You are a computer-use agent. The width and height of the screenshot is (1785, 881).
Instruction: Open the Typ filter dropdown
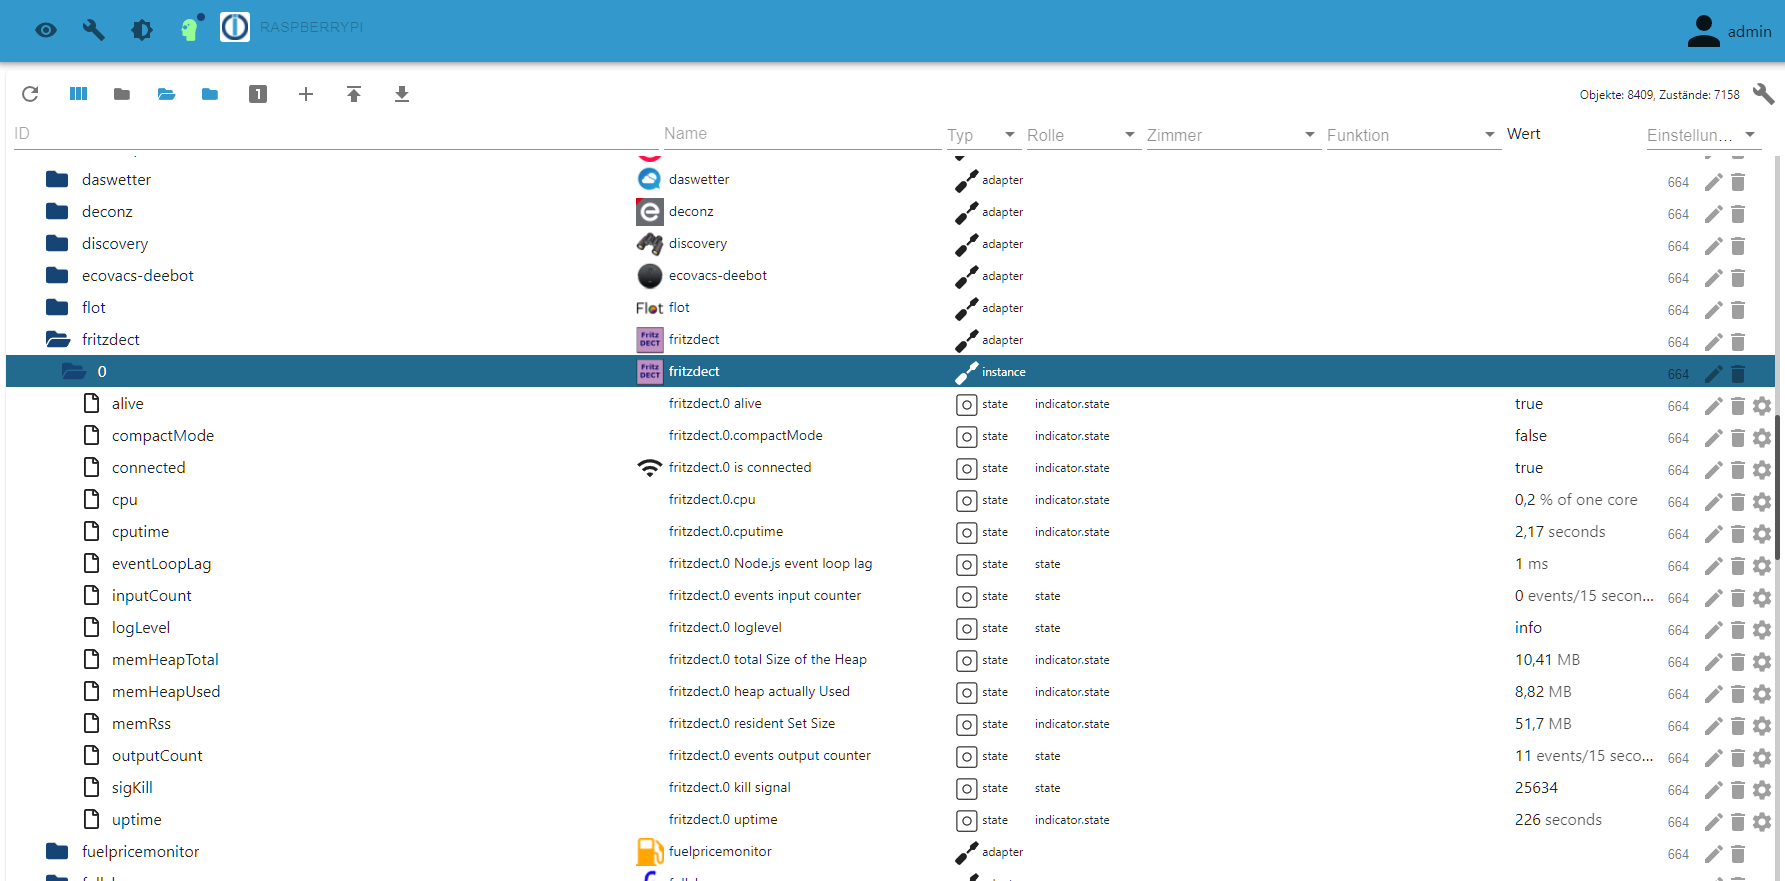[x=982, y=135]
